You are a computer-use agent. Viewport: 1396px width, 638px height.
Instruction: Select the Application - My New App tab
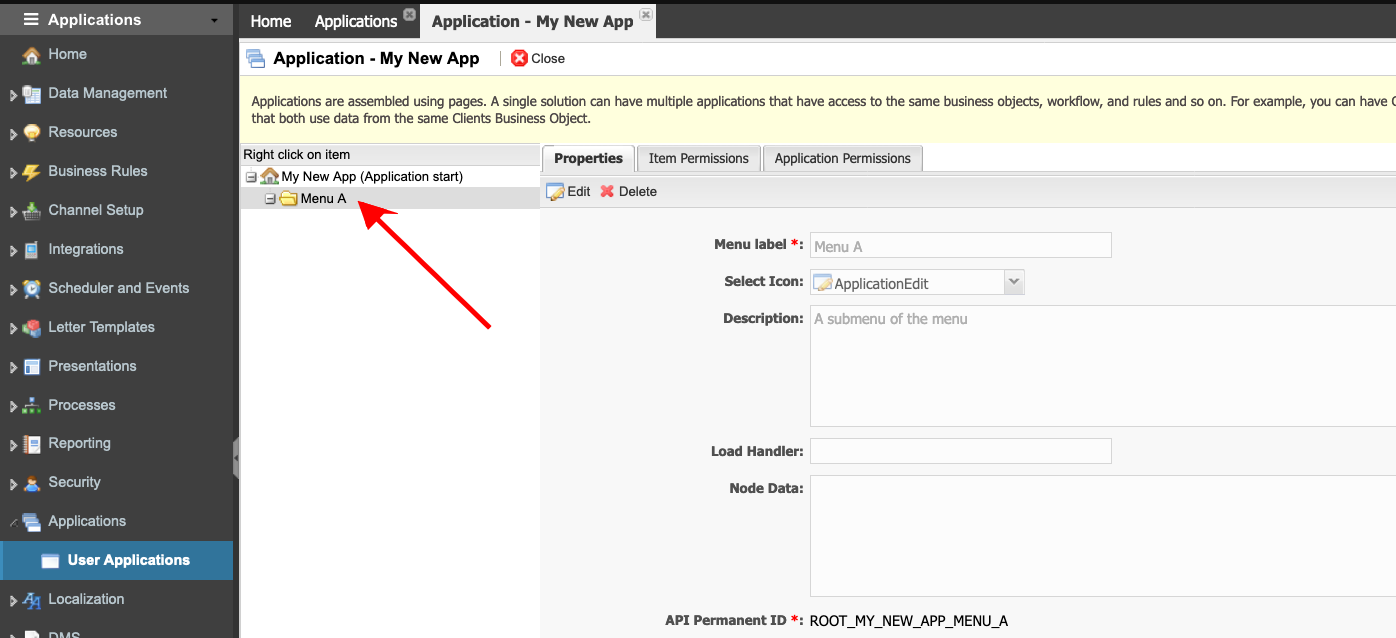[533, 21]
